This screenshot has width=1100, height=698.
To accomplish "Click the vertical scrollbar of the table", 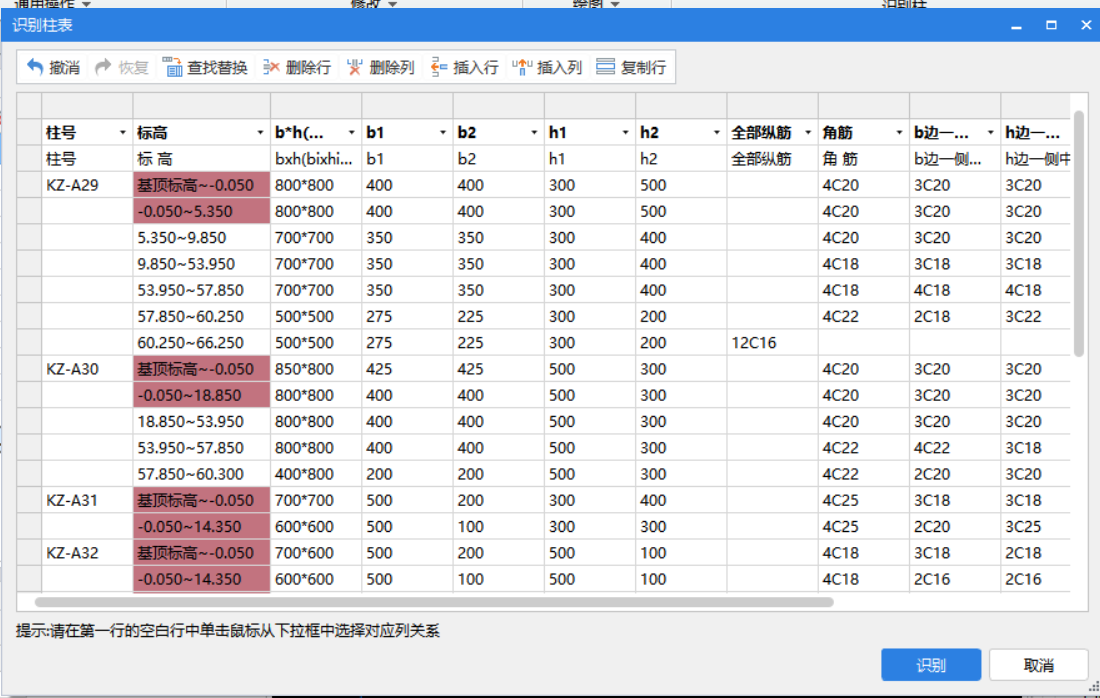I will pyautogui.click(x=1079, y=234).
